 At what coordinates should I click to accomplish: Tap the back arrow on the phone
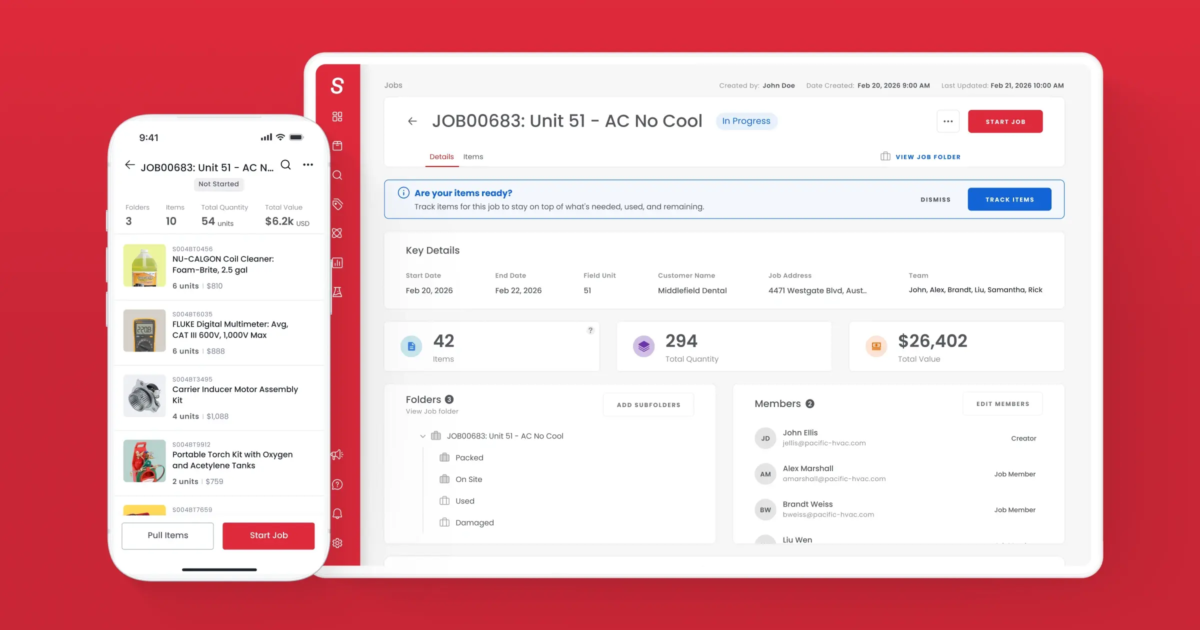coord(129,165)
